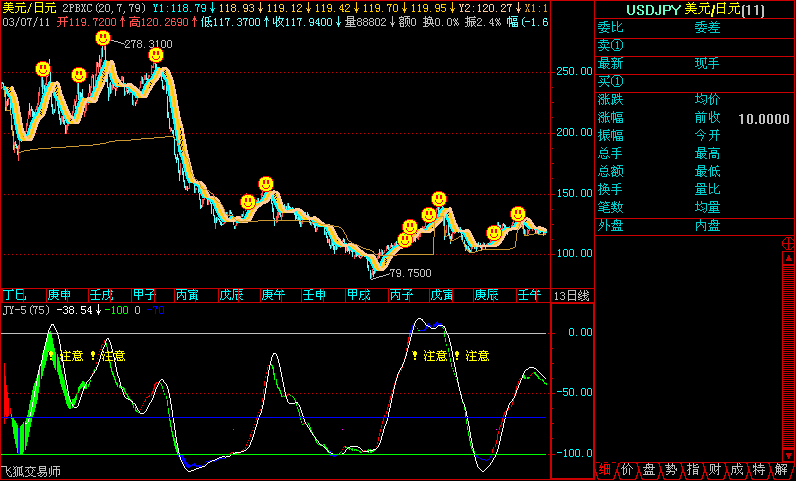Select the 解 tab
The image size is (796, 481).
[781, 470]
